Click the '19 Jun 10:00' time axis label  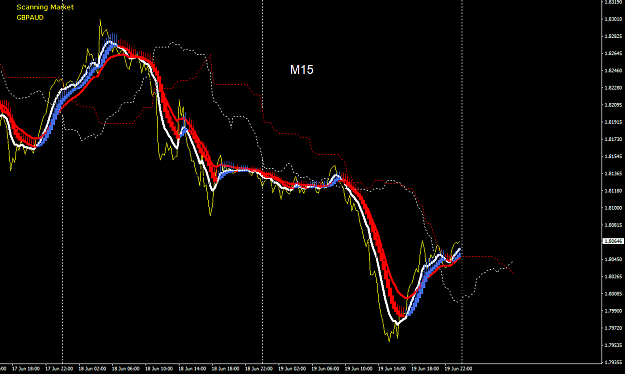point(359,369)
